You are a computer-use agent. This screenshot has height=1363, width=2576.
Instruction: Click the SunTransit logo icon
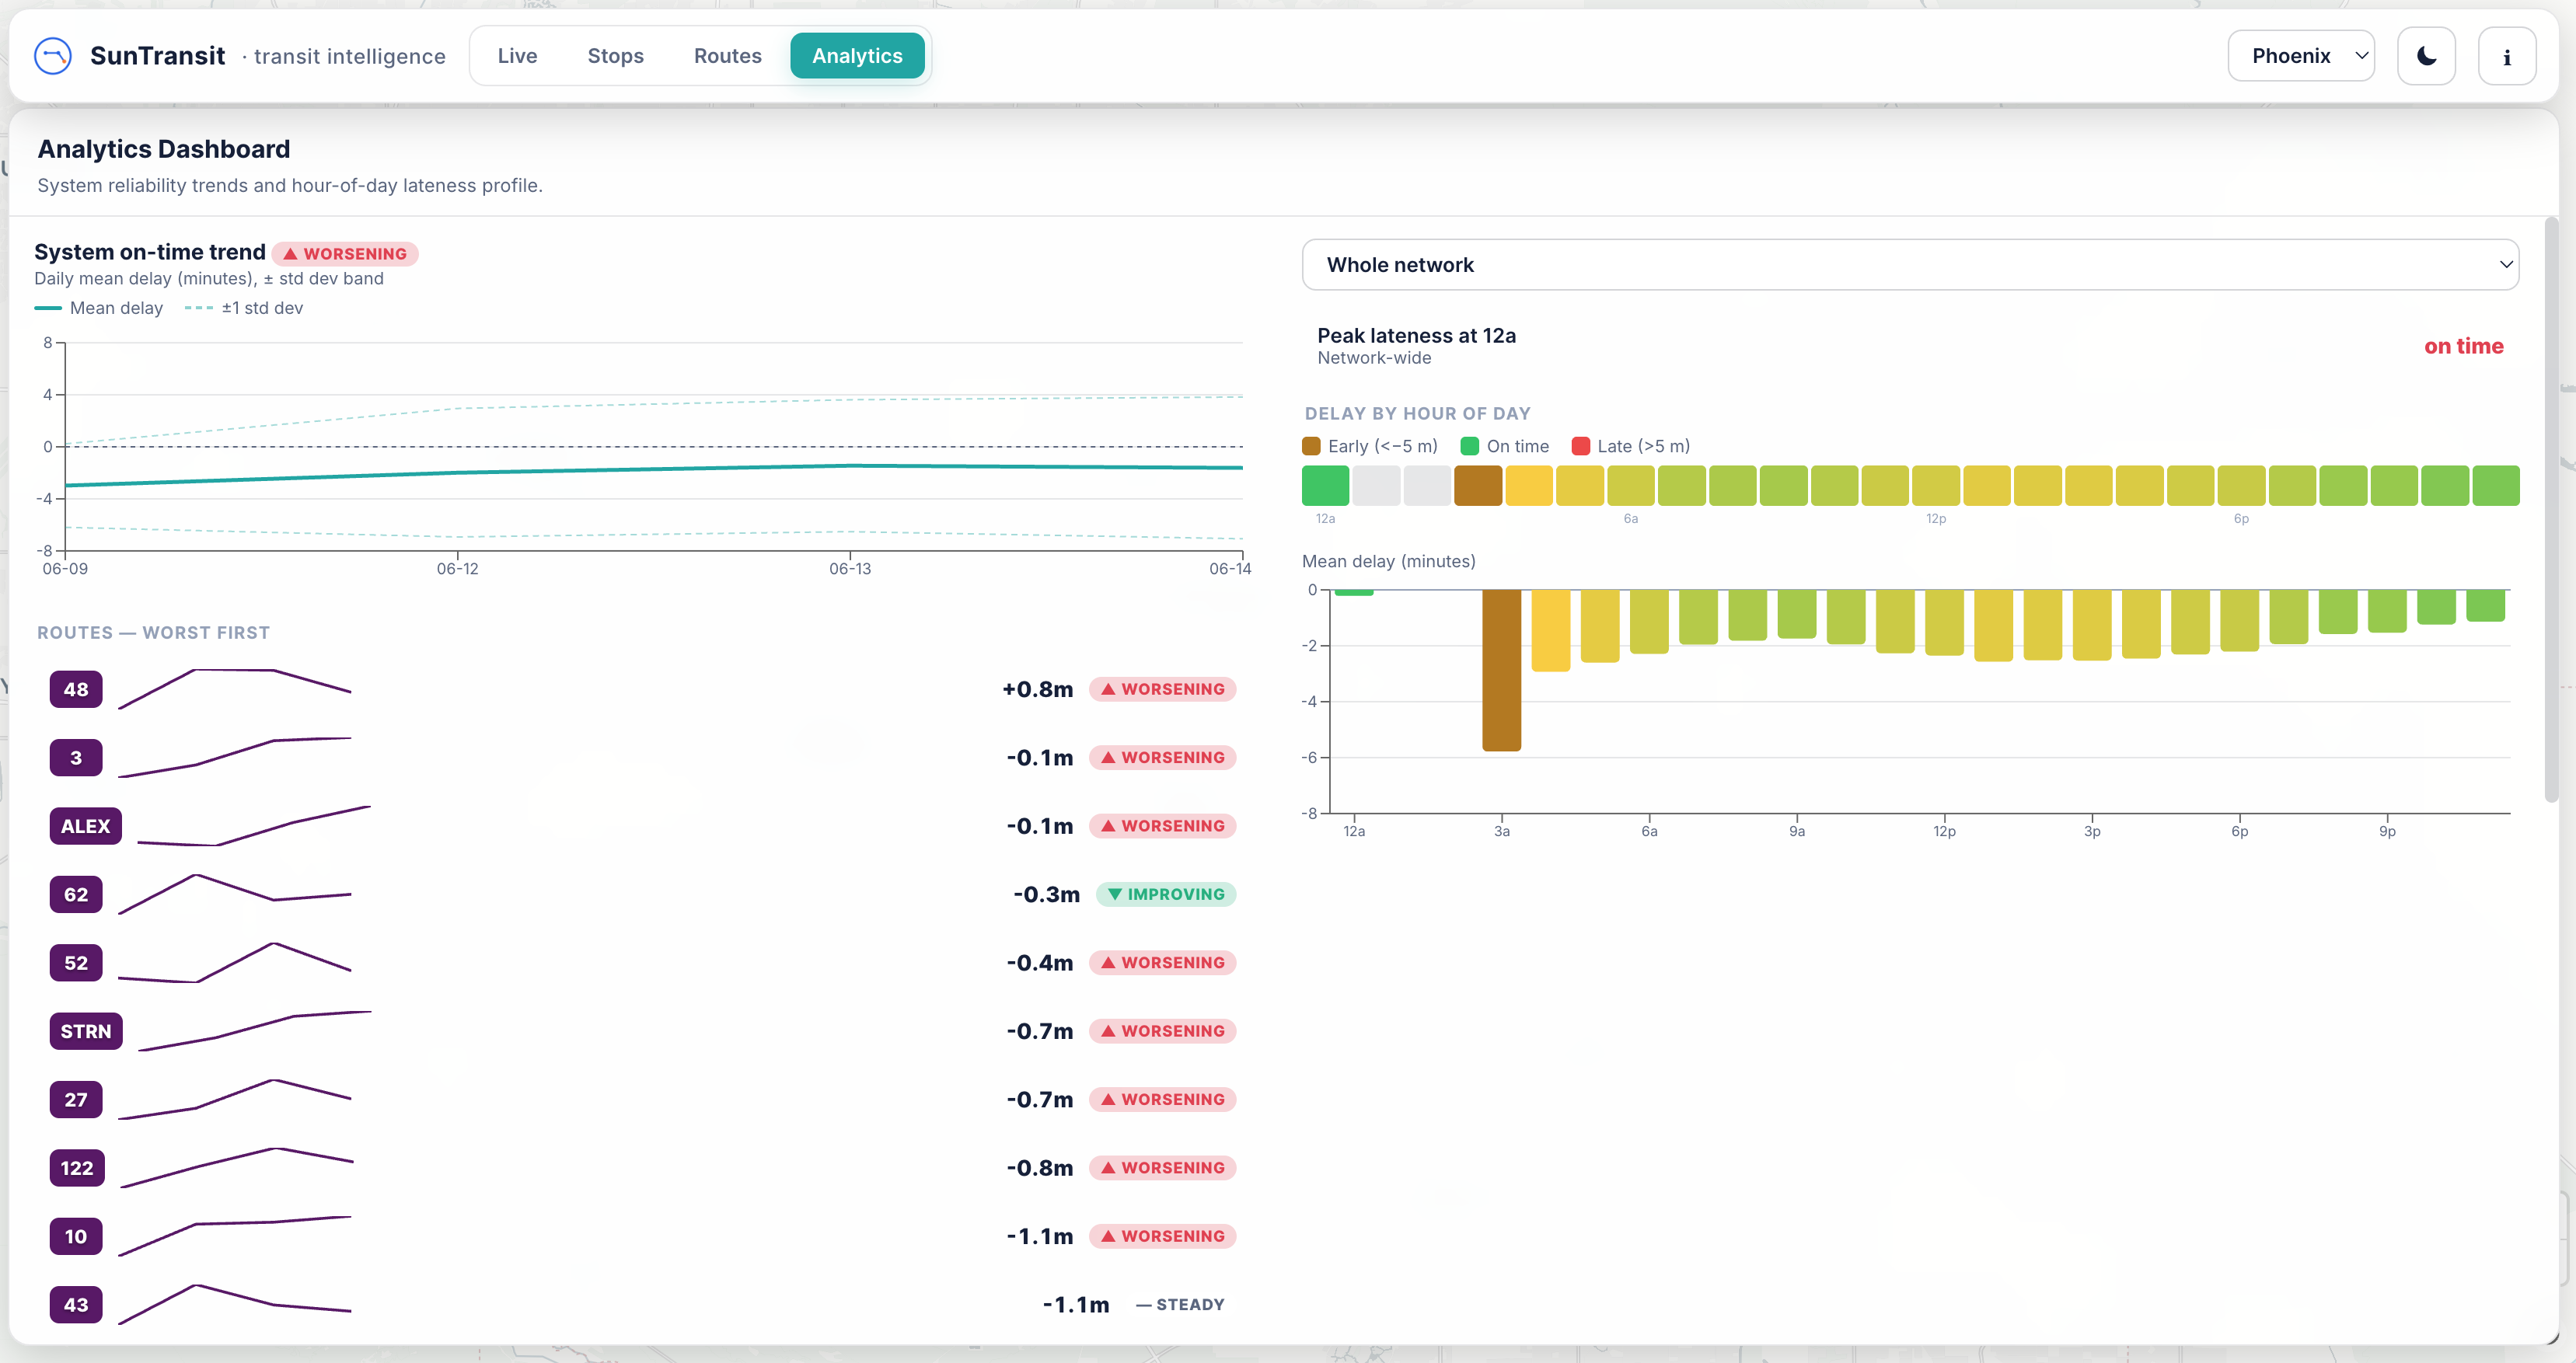click(x=53, y=56)
